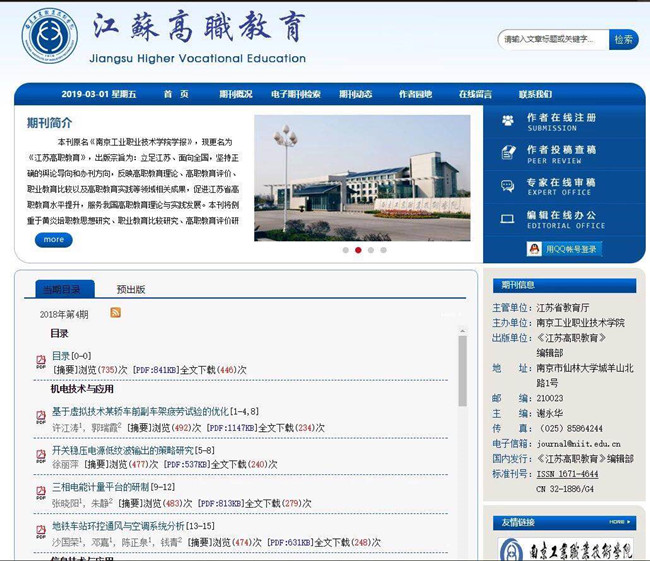Click the laptop icon for 编辑在线办公
This screenshot has width=650, height=561.
507,219
